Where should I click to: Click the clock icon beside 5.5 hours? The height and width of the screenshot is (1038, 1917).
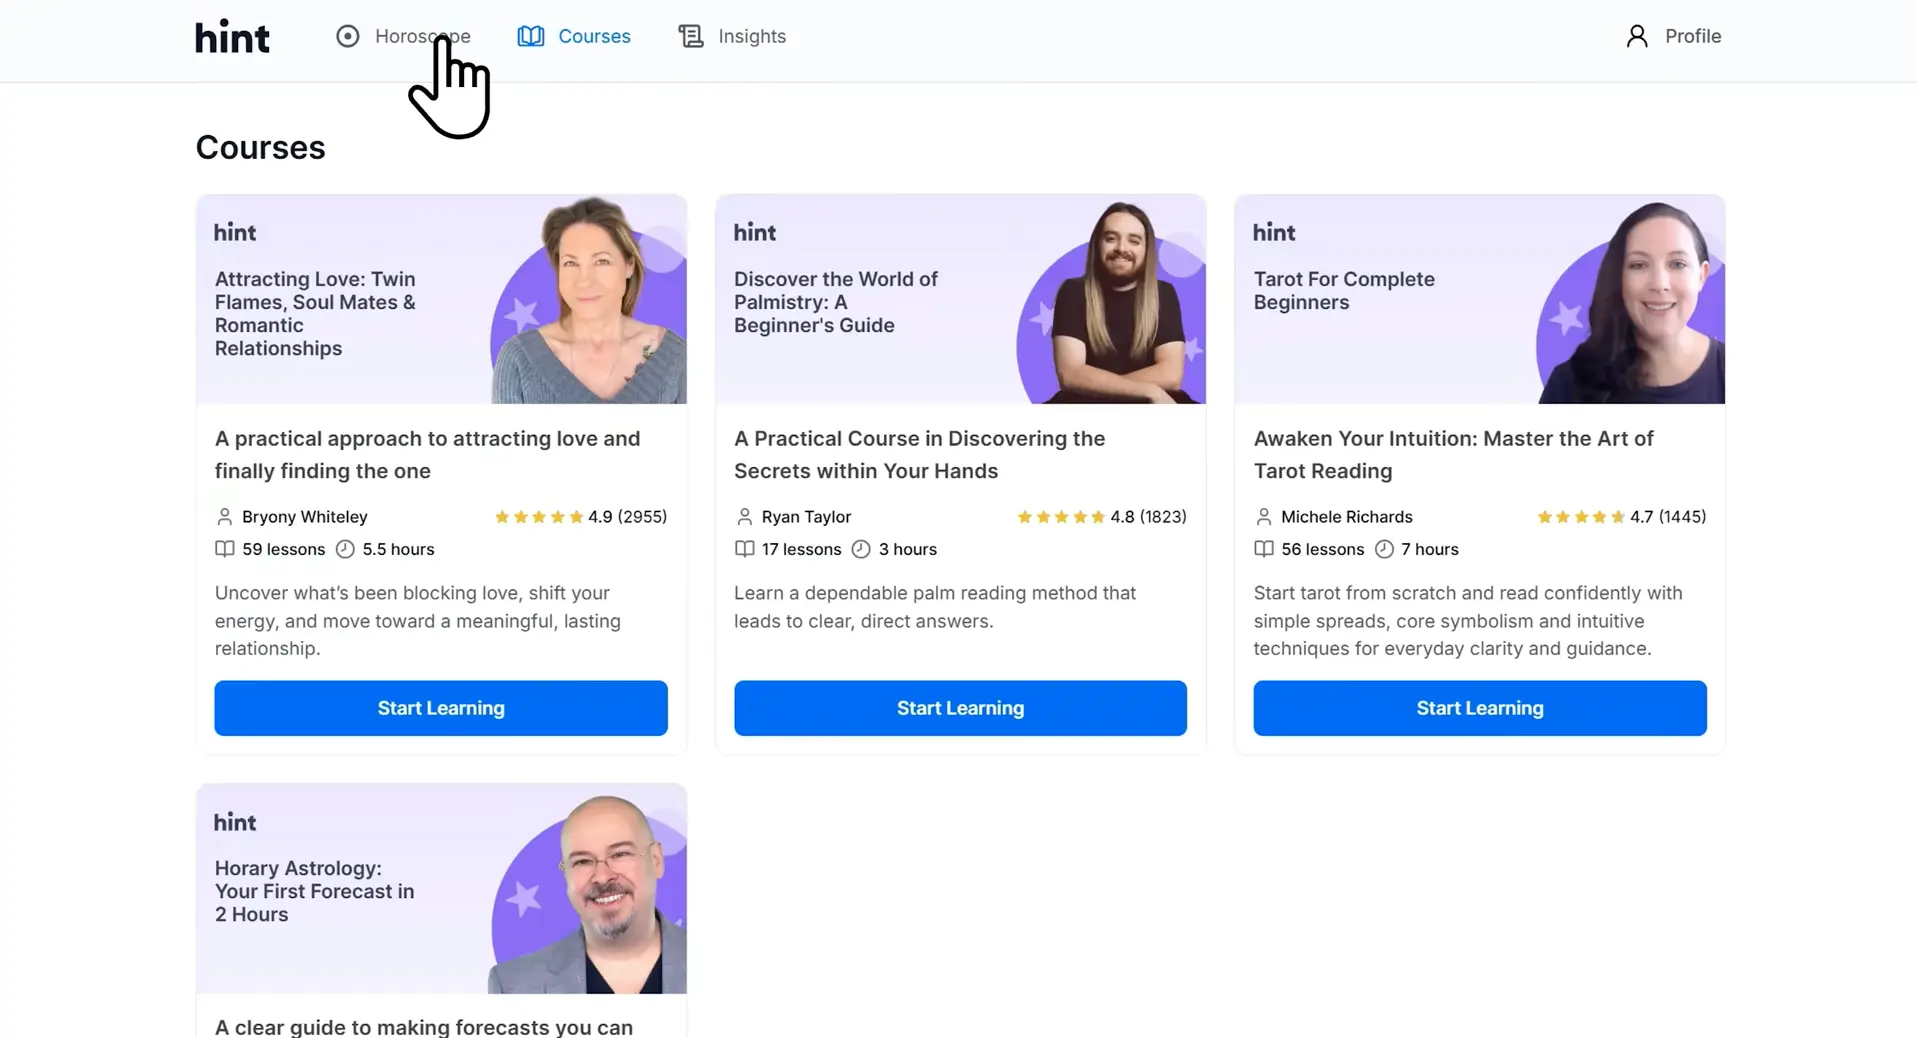coord(345,549)
